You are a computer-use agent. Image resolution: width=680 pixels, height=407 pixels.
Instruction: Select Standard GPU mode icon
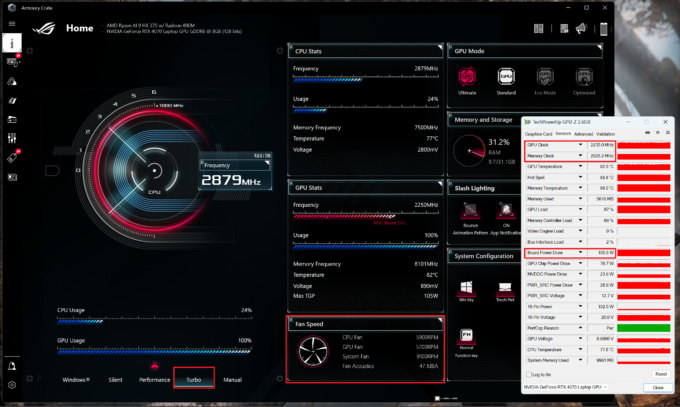click(x=507, y=77)
